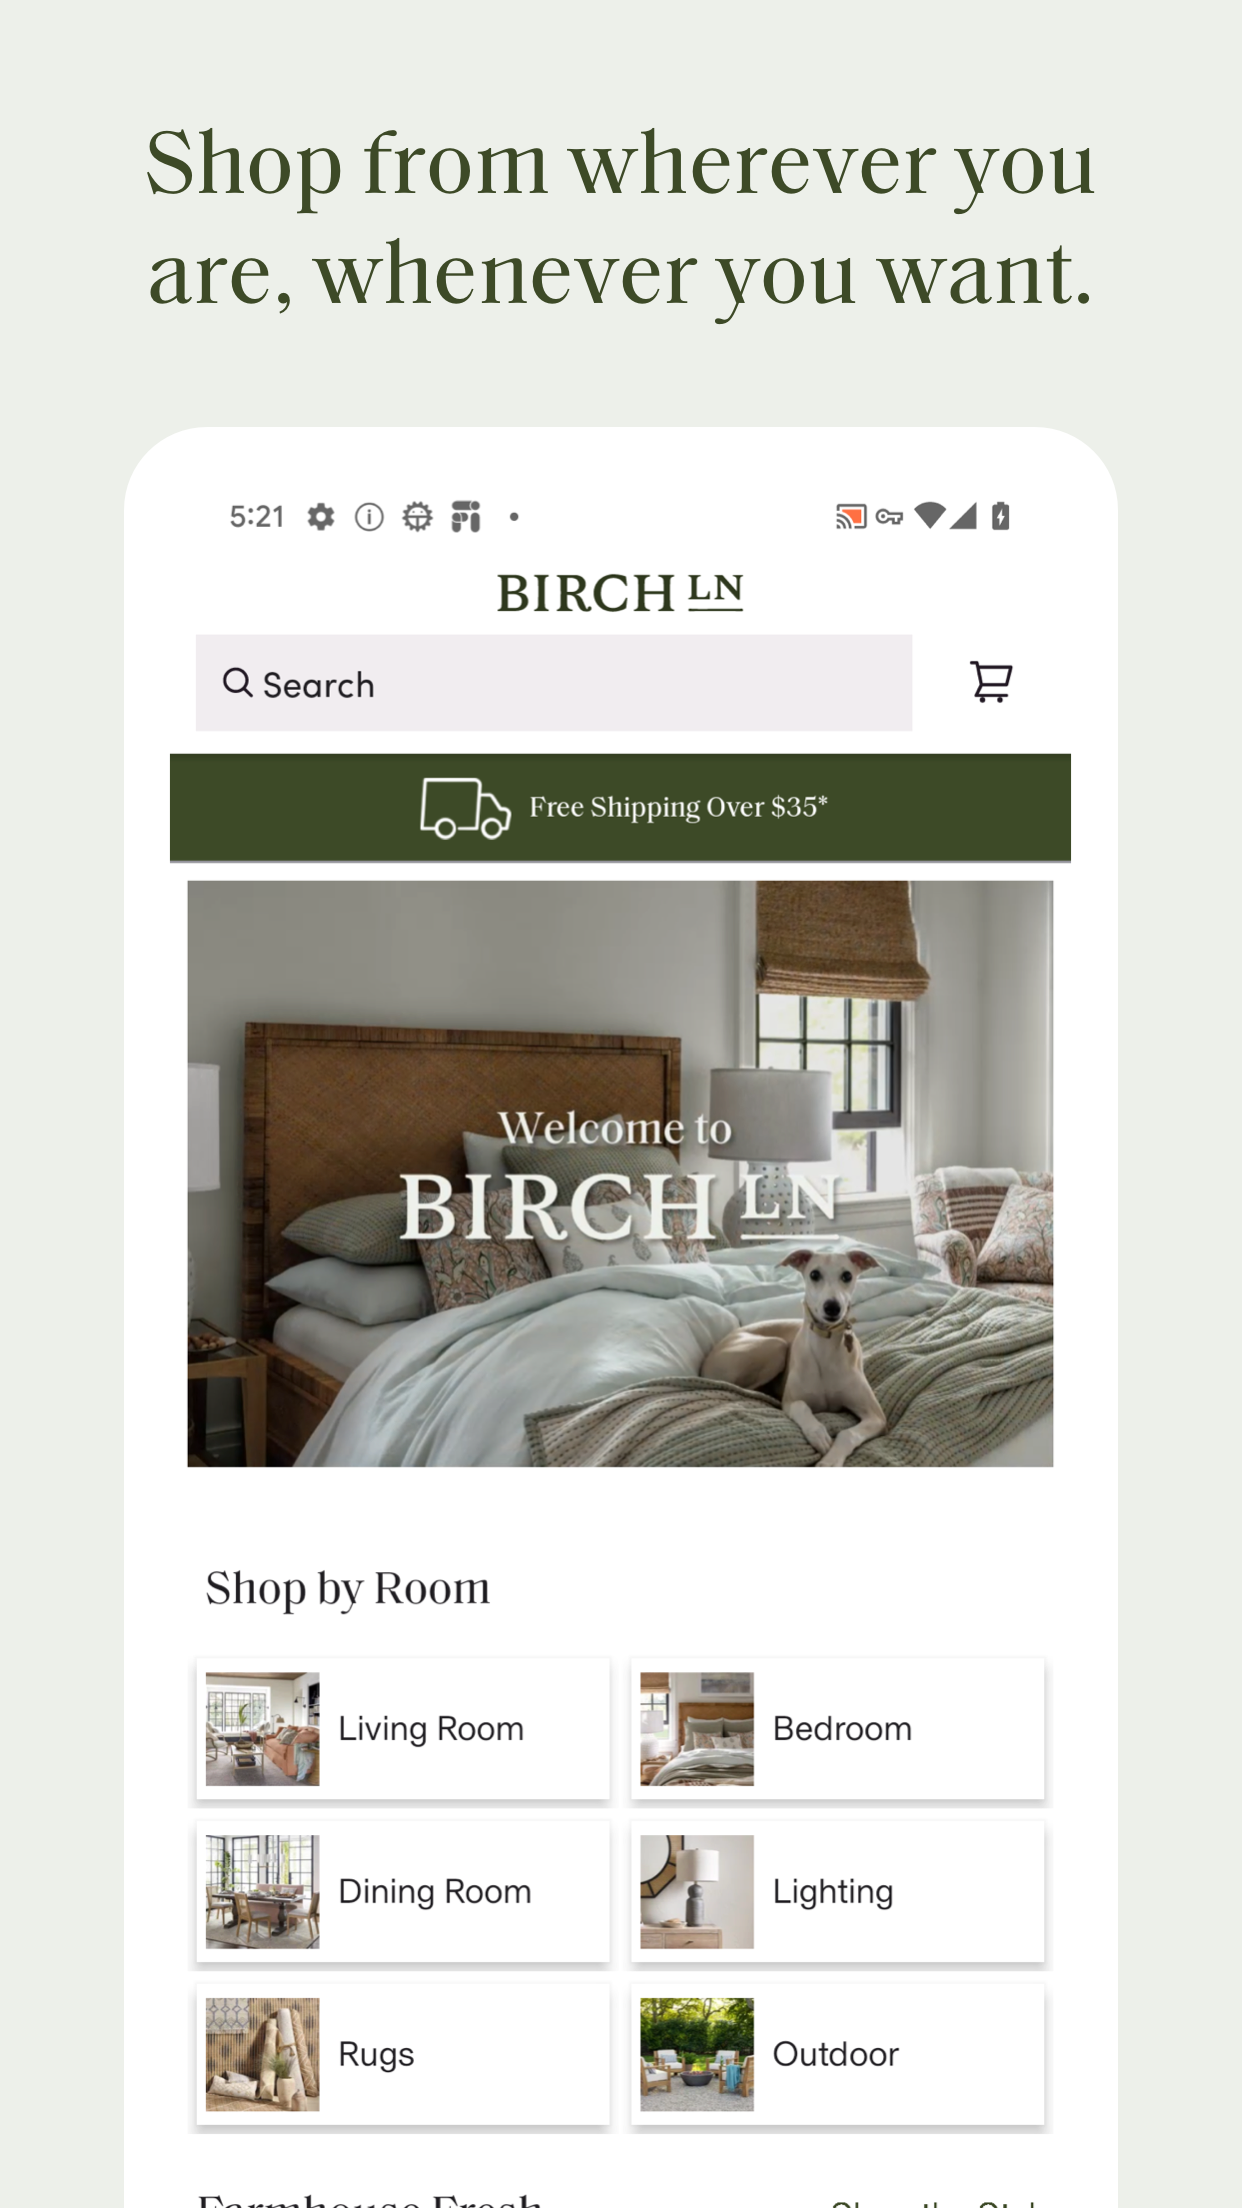Click the Search input field
This screenshot has height=2208, width=1242.
(x=554, y=683)
